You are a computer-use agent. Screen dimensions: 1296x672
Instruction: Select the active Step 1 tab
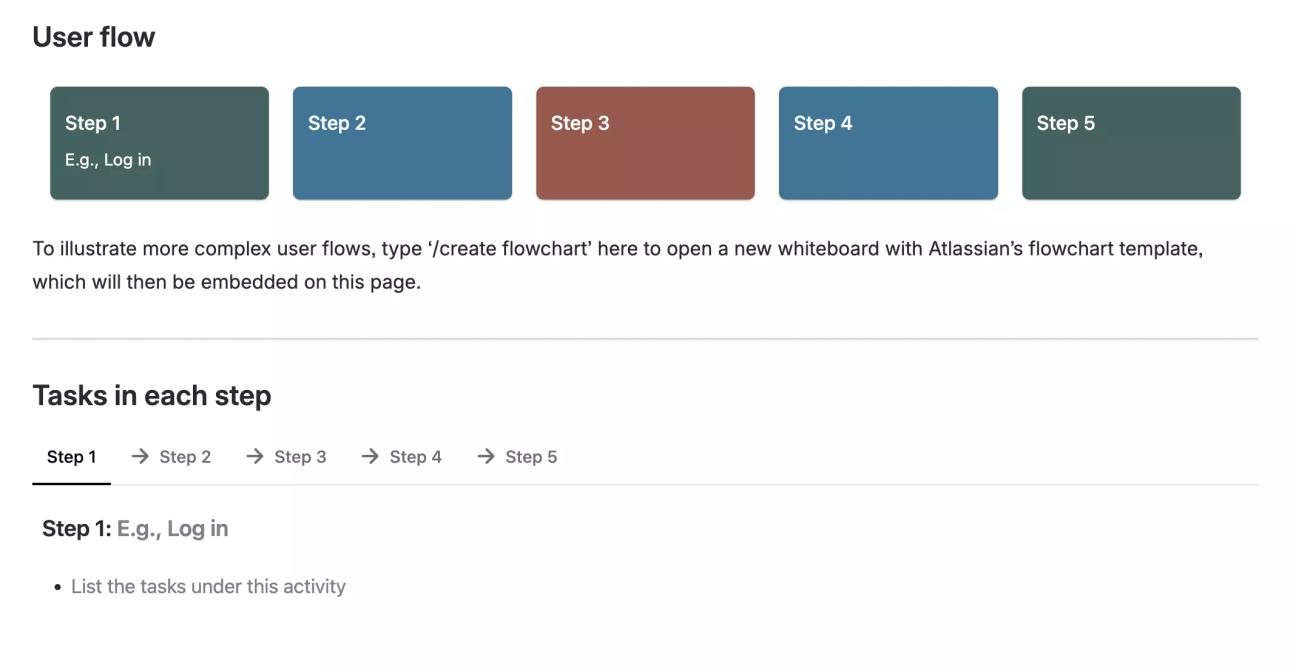click(x=71, y=456)
